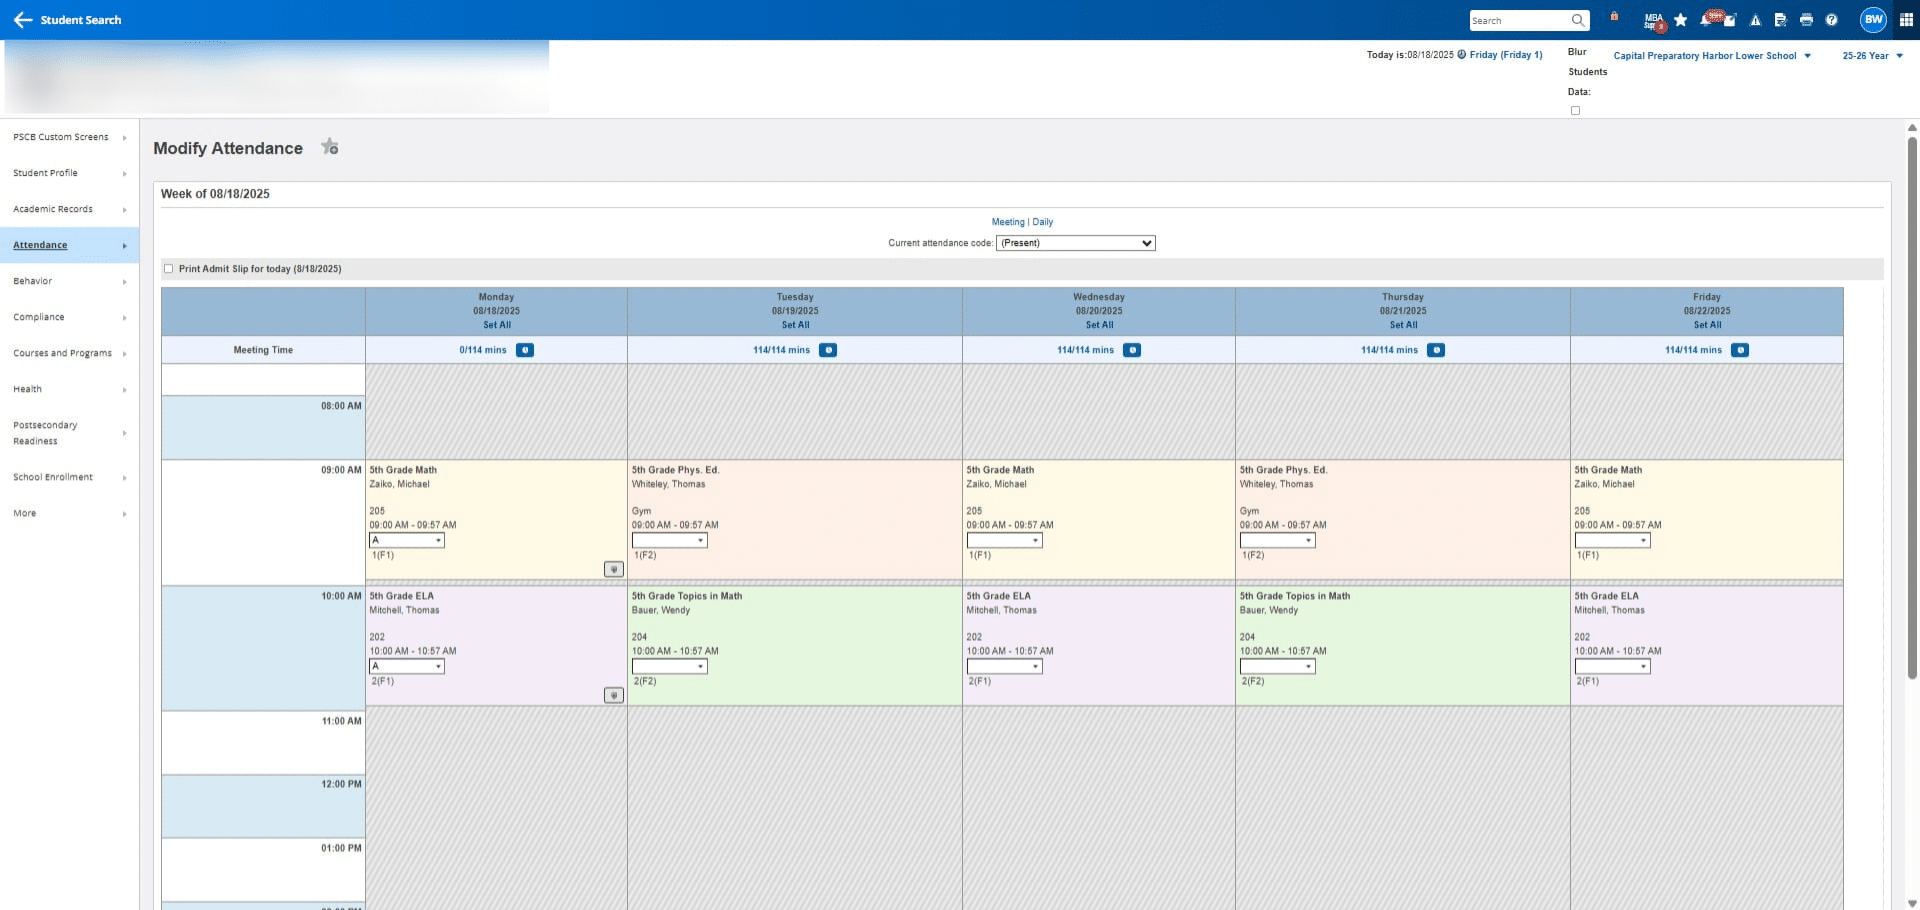Open the BW user profile avatar
1920x910 pixels.
(1873, 20)
